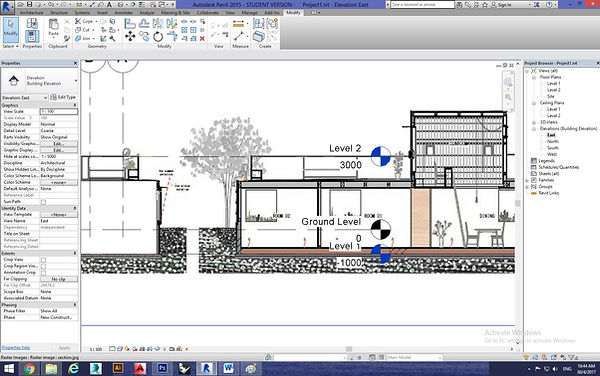
Task: Open Revit from the Windows taskbar
Action: pos(206,368)
